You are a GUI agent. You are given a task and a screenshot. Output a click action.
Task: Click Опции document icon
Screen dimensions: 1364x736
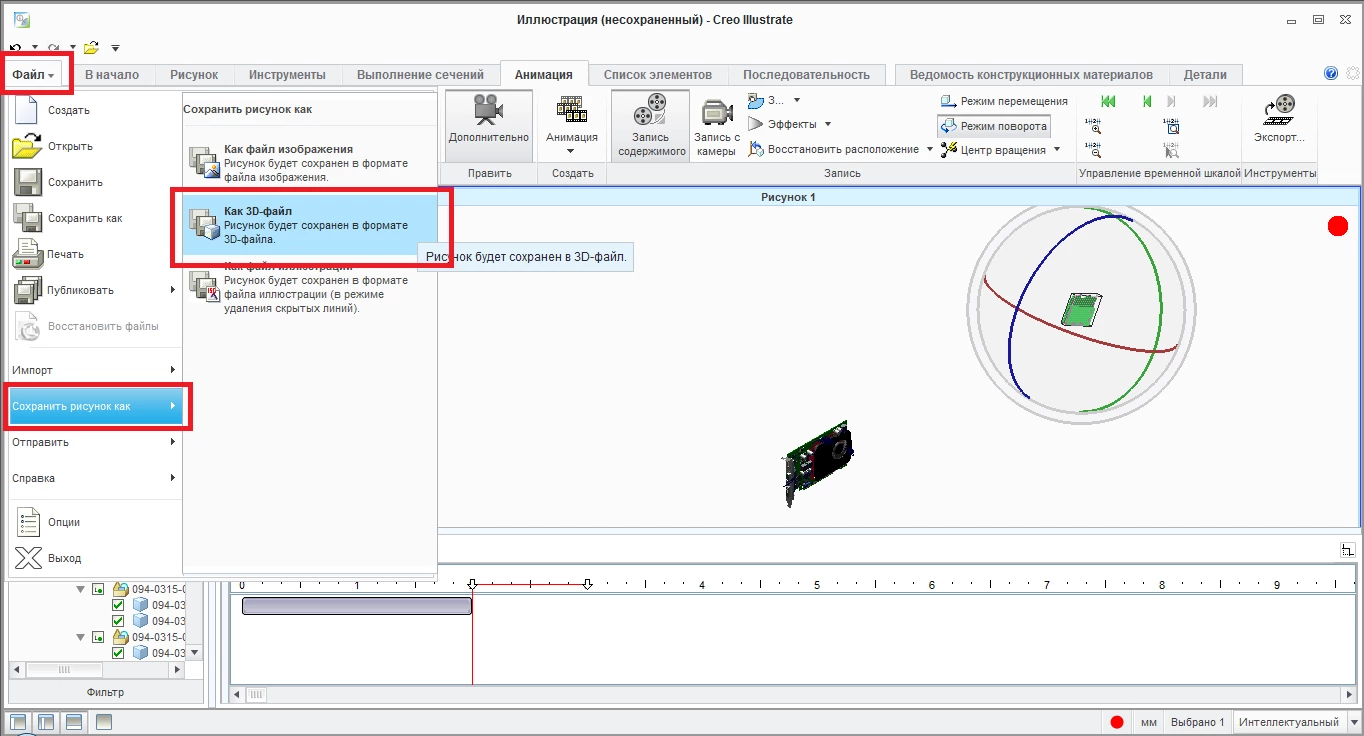[x=27, y=522]
